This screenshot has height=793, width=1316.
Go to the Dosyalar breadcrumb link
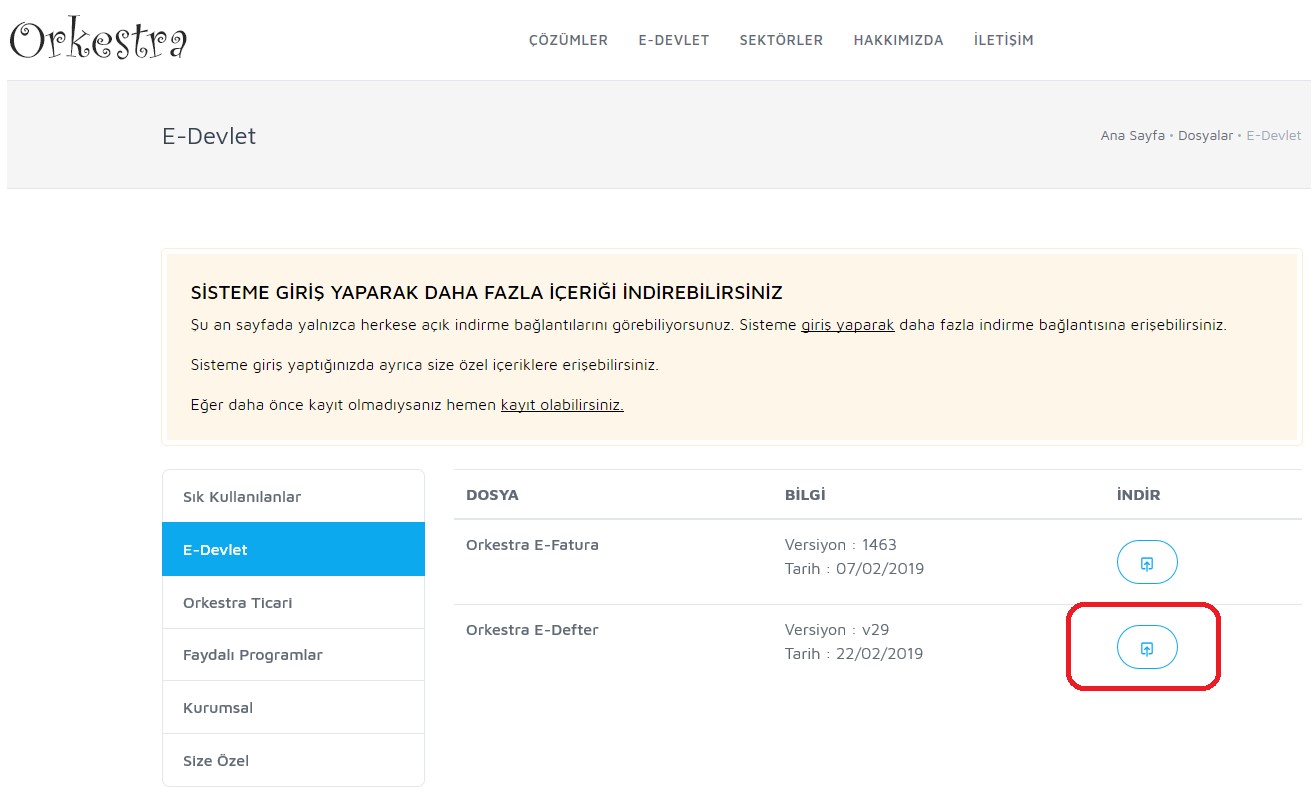1205,136
